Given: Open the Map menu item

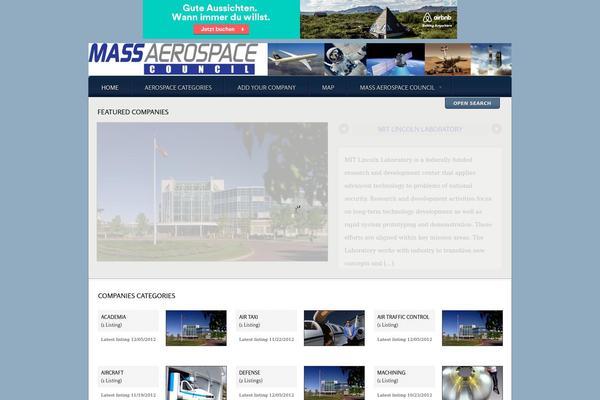Looking at the screenshot, I should (x=328, y=88).
